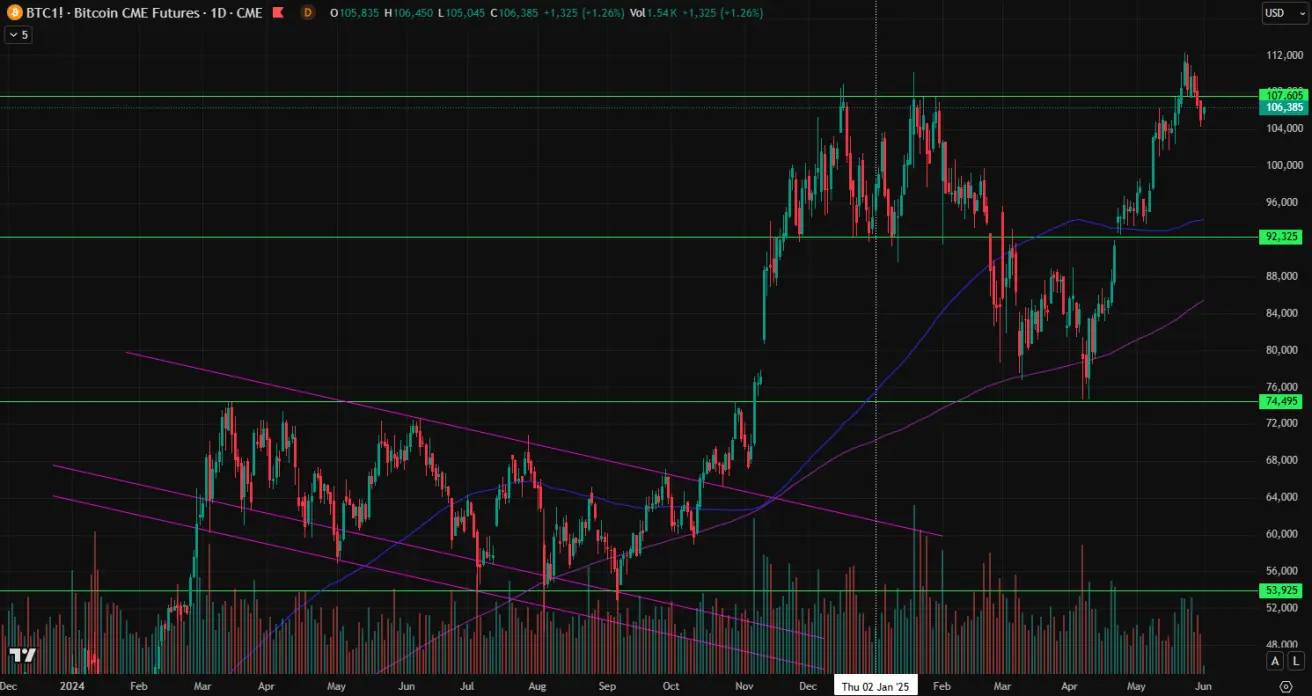This screenshot has width=1312, height=696.
Task: Click the 100,000 price axis label
Action: point(1283,165)
